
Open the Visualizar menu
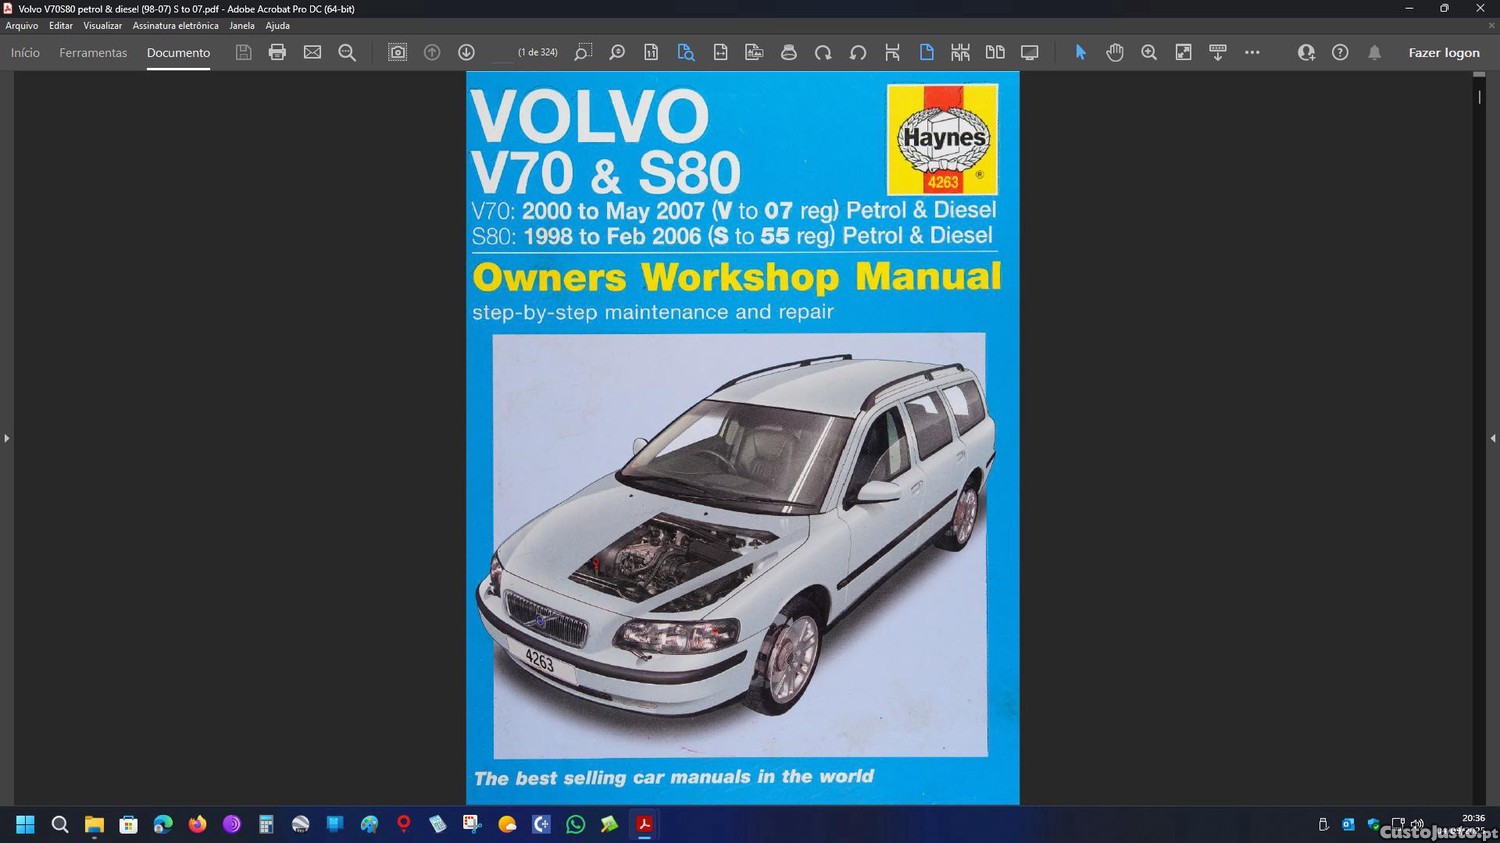[102, 26]
